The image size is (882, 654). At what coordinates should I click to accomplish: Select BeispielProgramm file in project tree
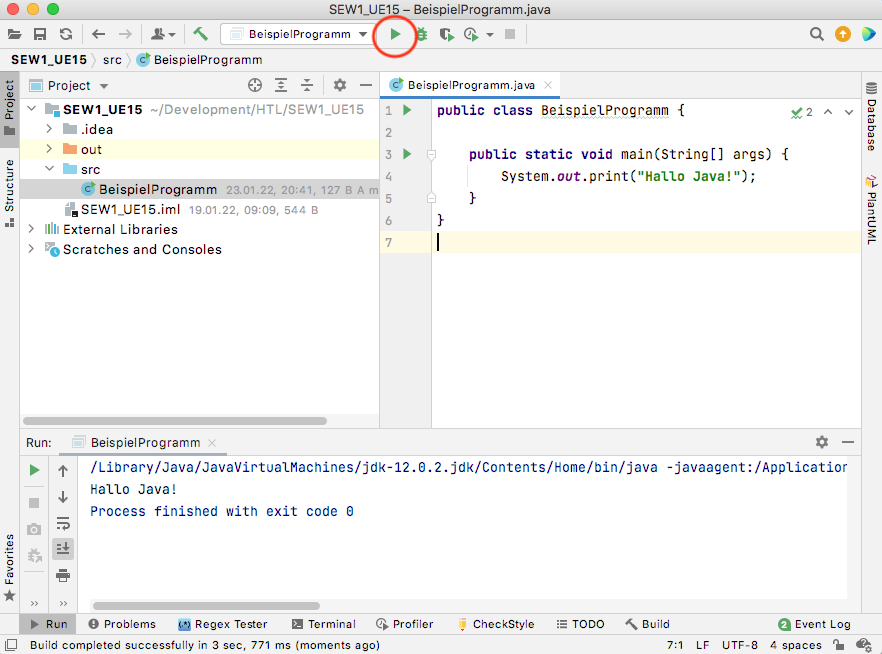pos(200,190)
